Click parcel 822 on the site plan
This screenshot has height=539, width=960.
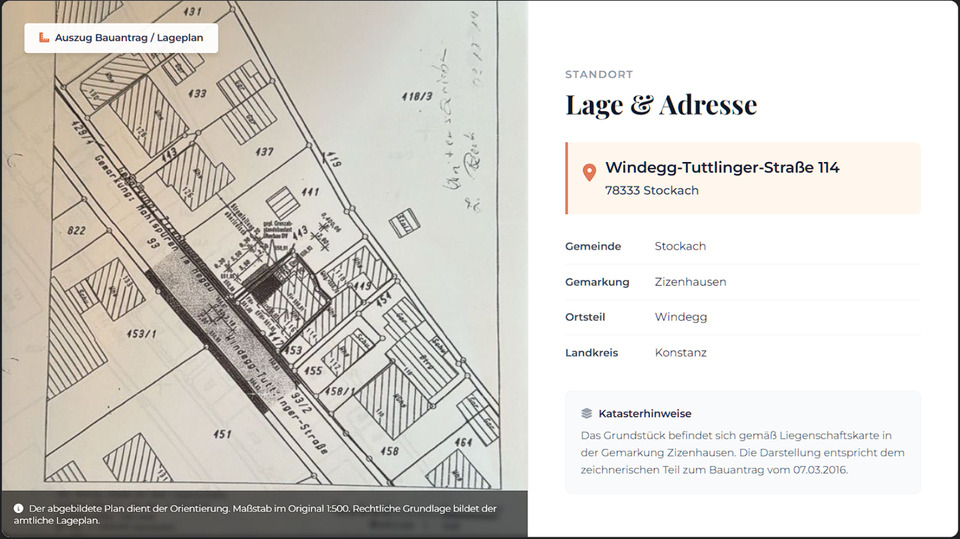point(76,230)
